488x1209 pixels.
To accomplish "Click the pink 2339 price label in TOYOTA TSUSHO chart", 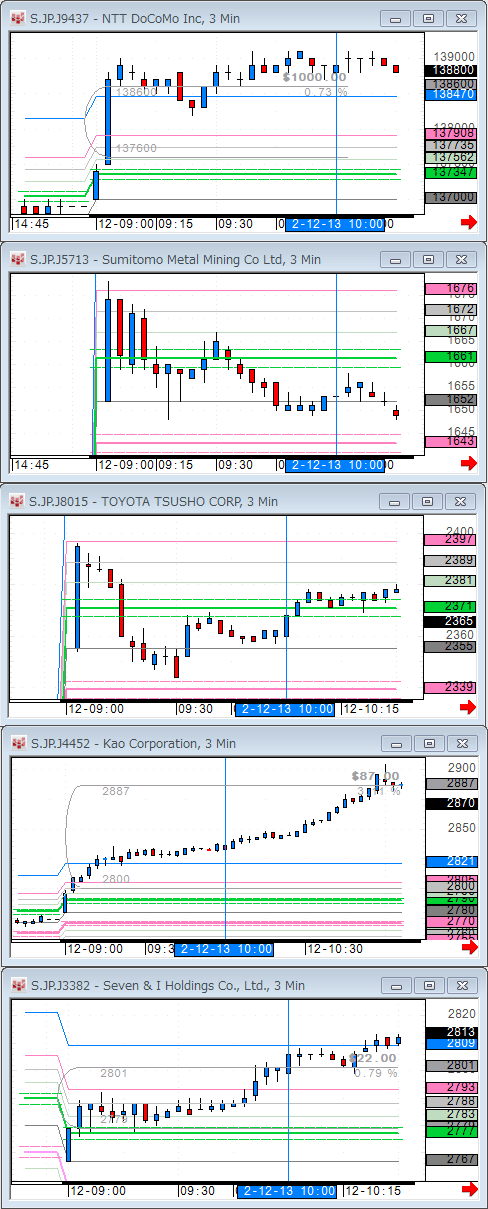I will pyautogui.click(x=451, y=688).
